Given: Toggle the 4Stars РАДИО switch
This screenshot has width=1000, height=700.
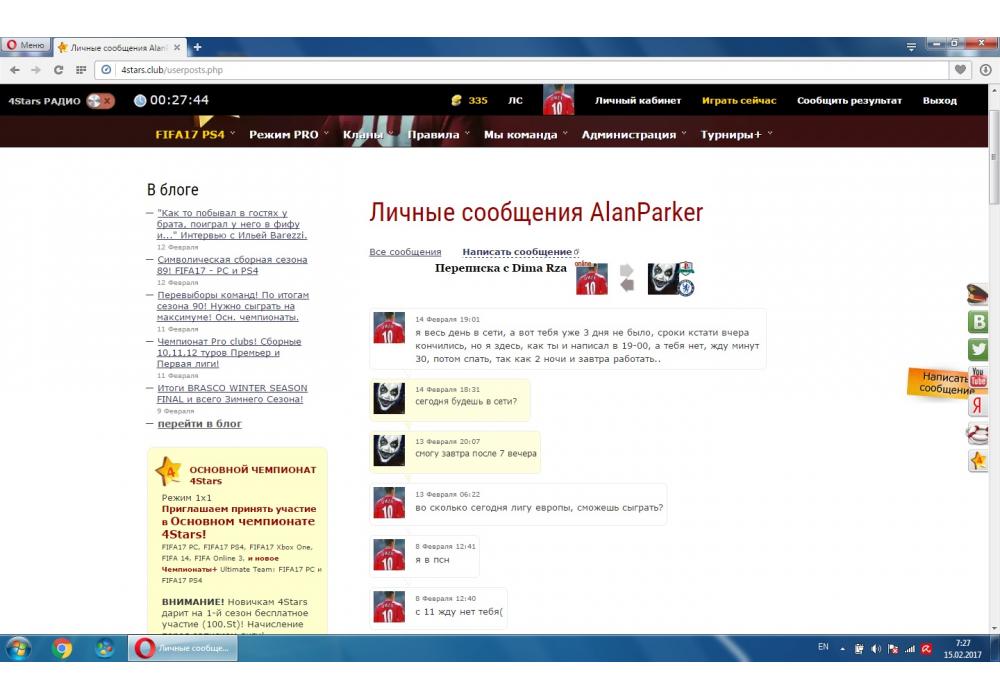Looking at the screenshot, I should pyautogui.click(x=100, y=100).
